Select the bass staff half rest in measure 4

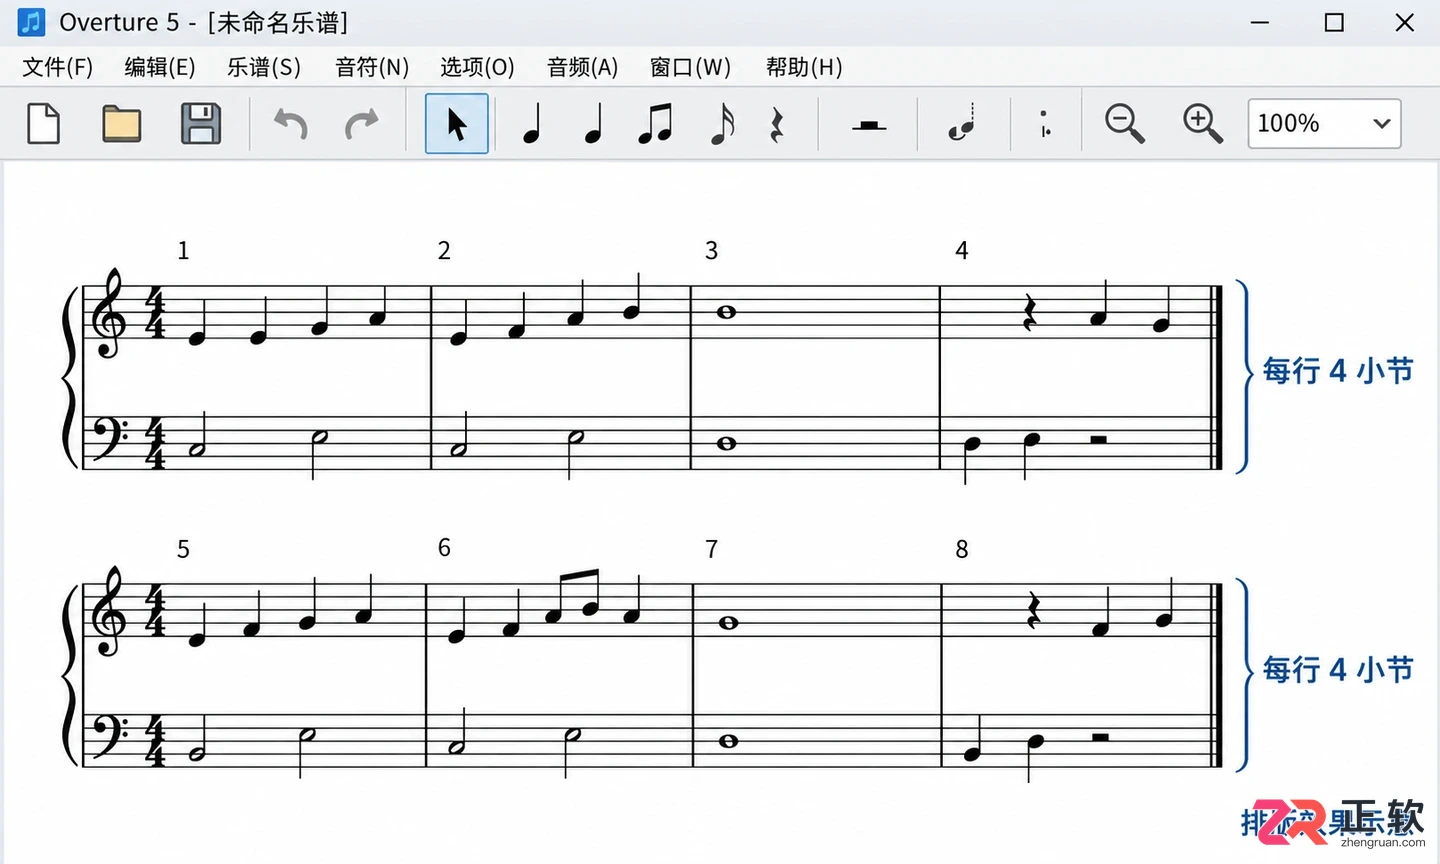(x=1098, y=439)
